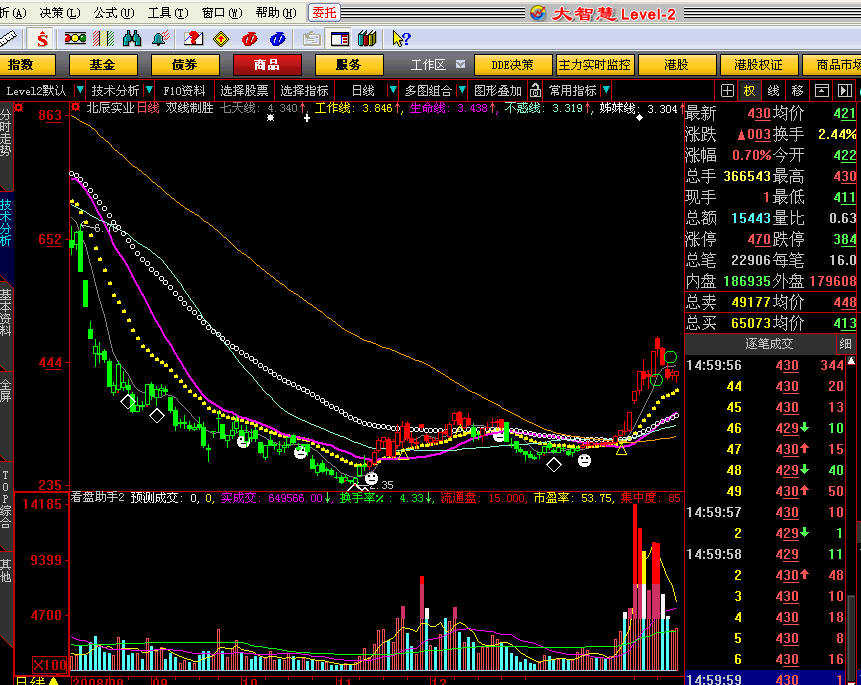Open the books library icon

[x=367, y=38]
